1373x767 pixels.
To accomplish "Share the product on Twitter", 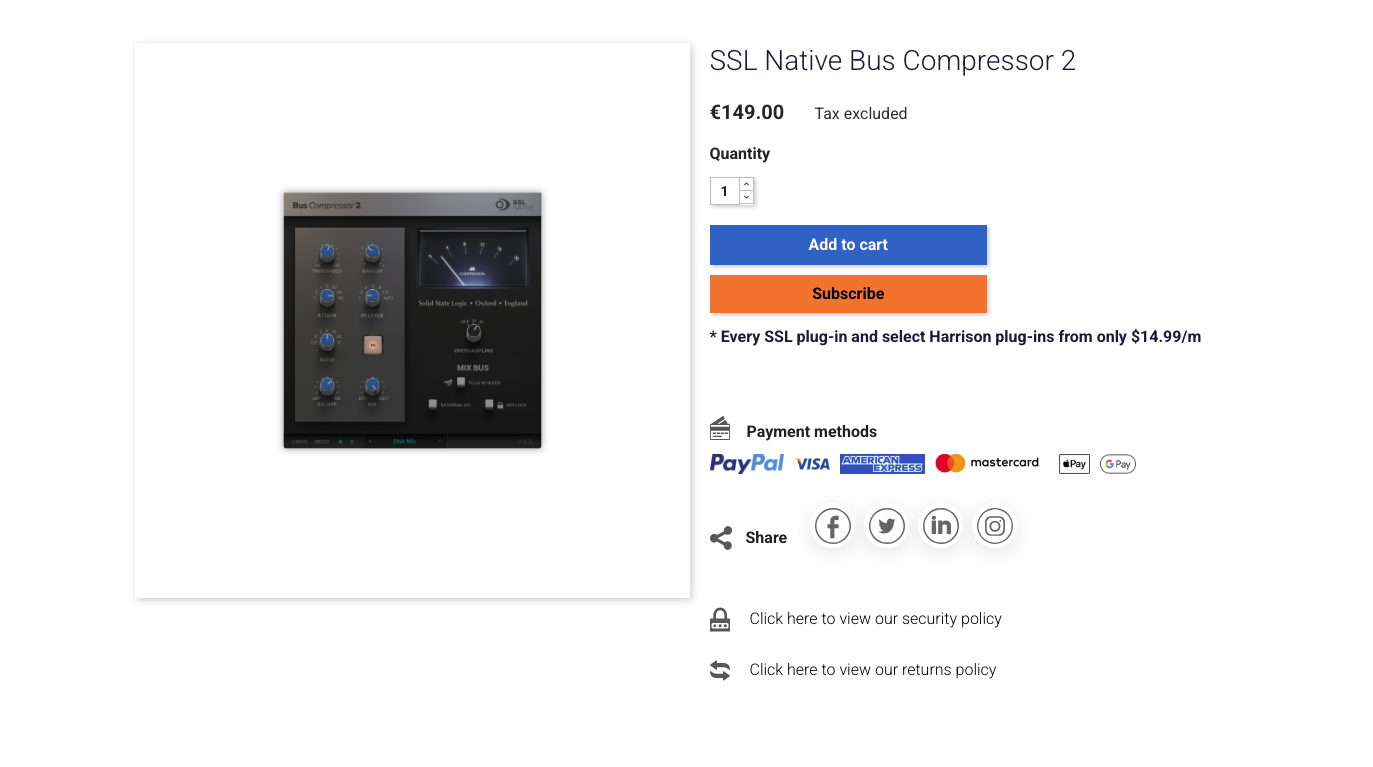I will (x=886, y=526).
